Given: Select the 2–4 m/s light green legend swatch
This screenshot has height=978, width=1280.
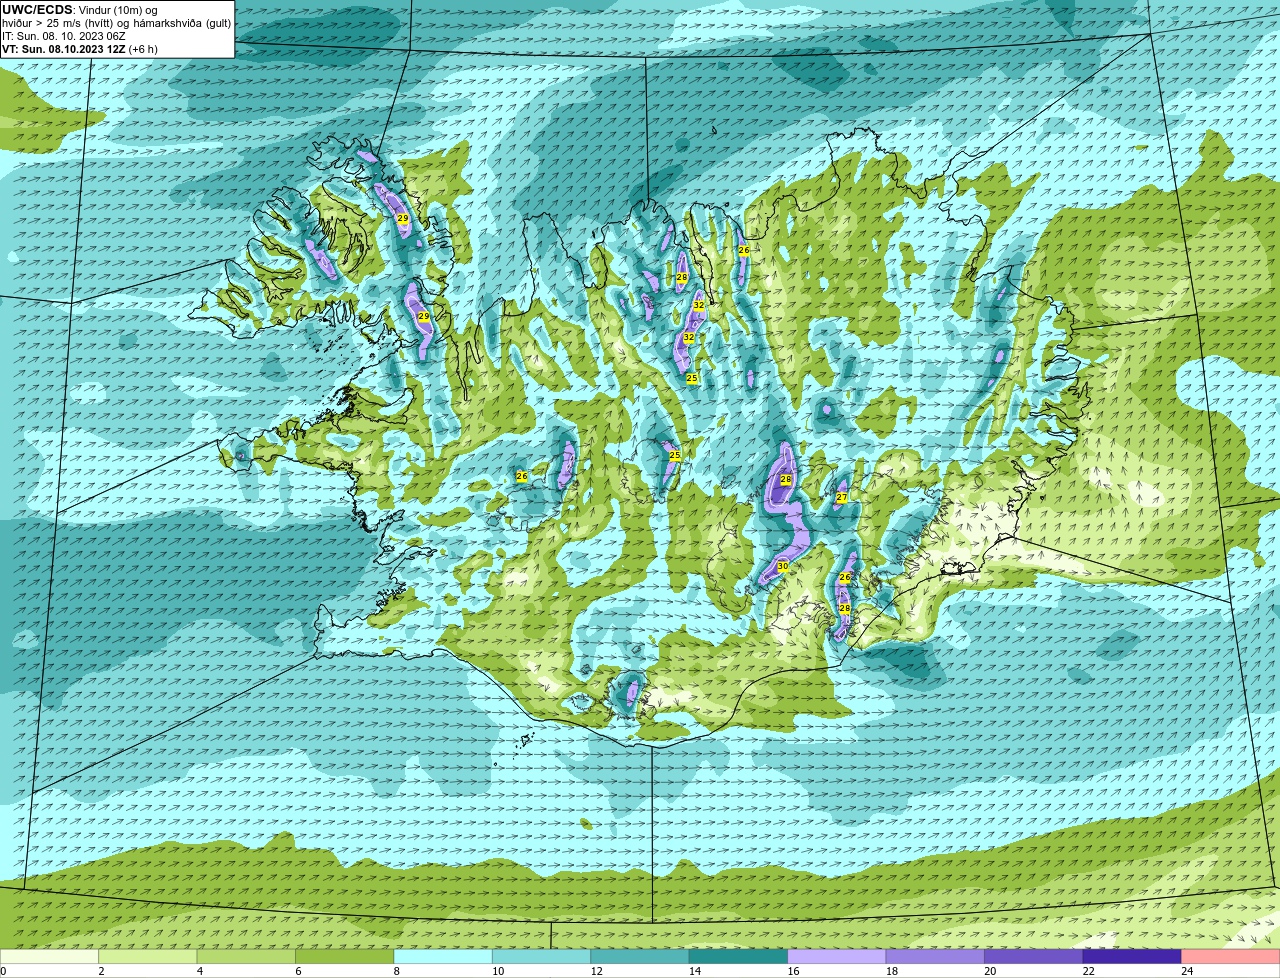Looking at the screenshot, I should pyautogui.click(x=149, y=957).
